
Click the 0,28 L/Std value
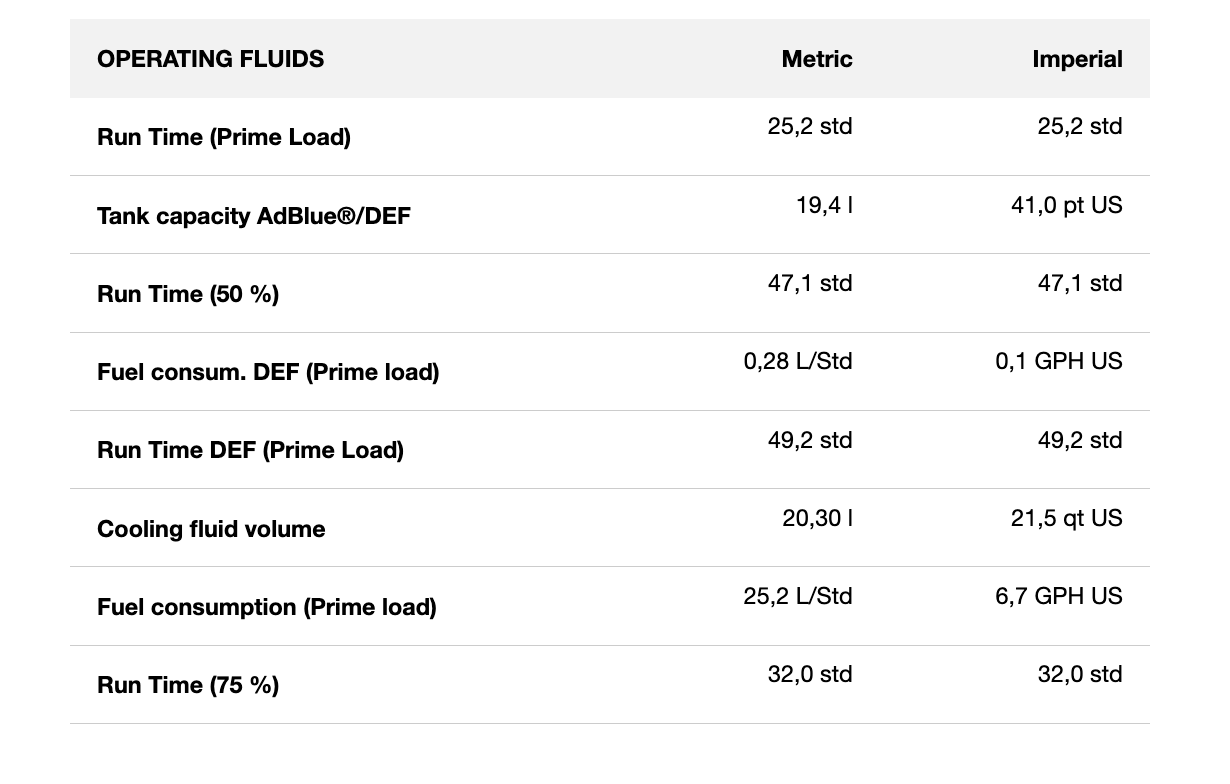pyautogui.click(x=797, y=361)
